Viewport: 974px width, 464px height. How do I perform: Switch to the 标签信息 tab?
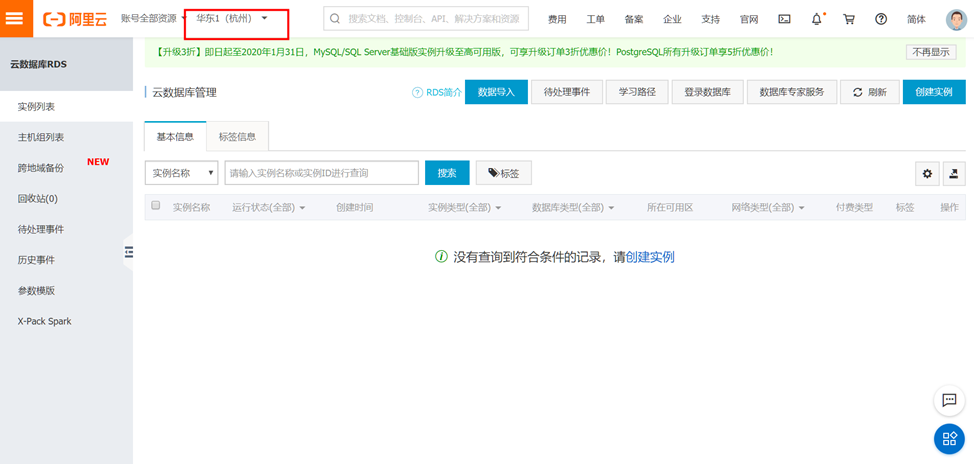[237, 137]
